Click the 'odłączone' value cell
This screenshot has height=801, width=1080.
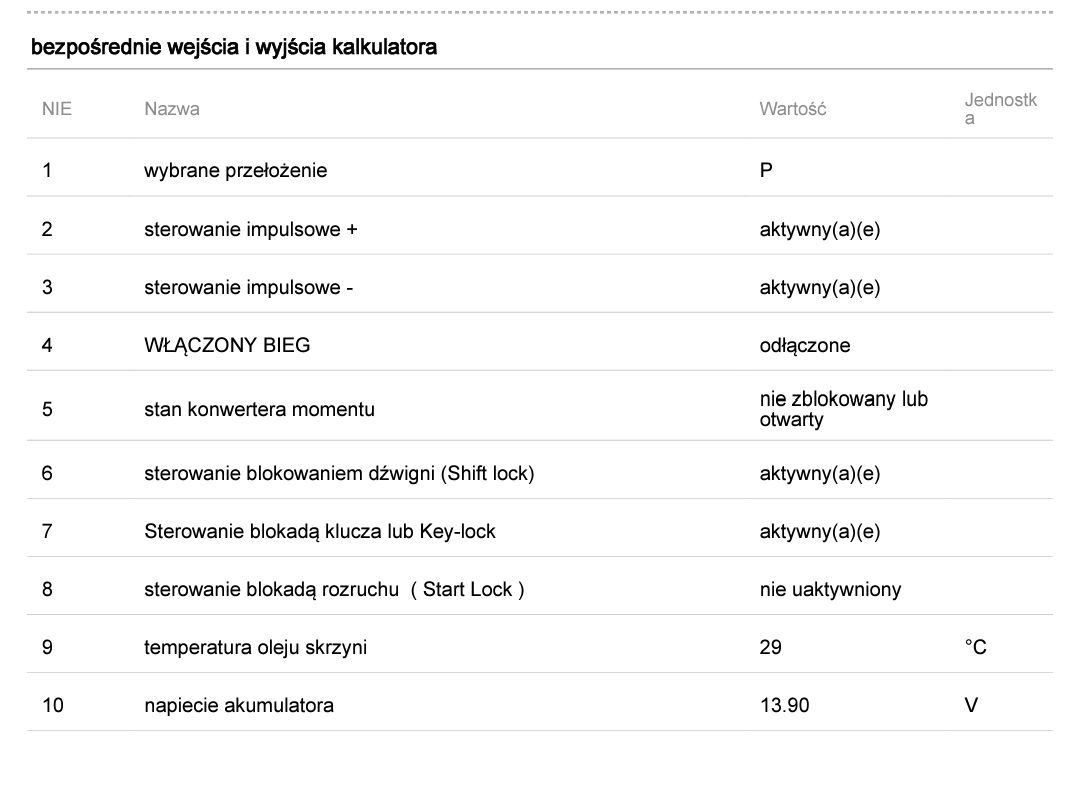coord(805,345)
